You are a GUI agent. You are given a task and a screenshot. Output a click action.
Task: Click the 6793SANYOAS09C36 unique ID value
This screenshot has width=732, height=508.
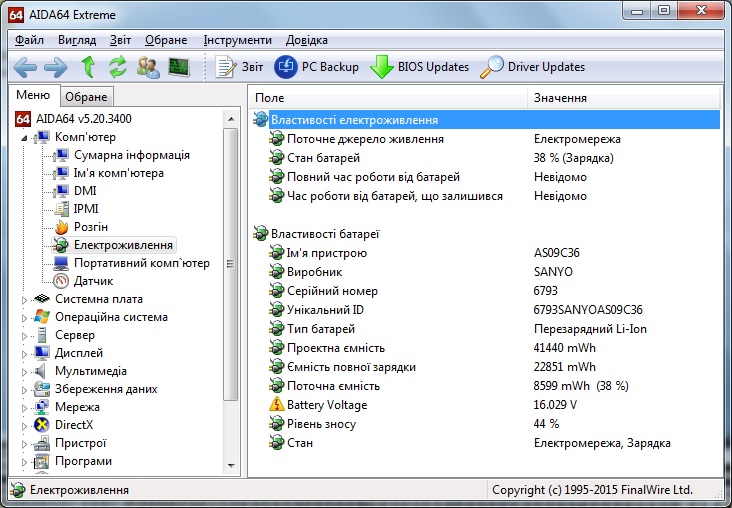point(588,310)
